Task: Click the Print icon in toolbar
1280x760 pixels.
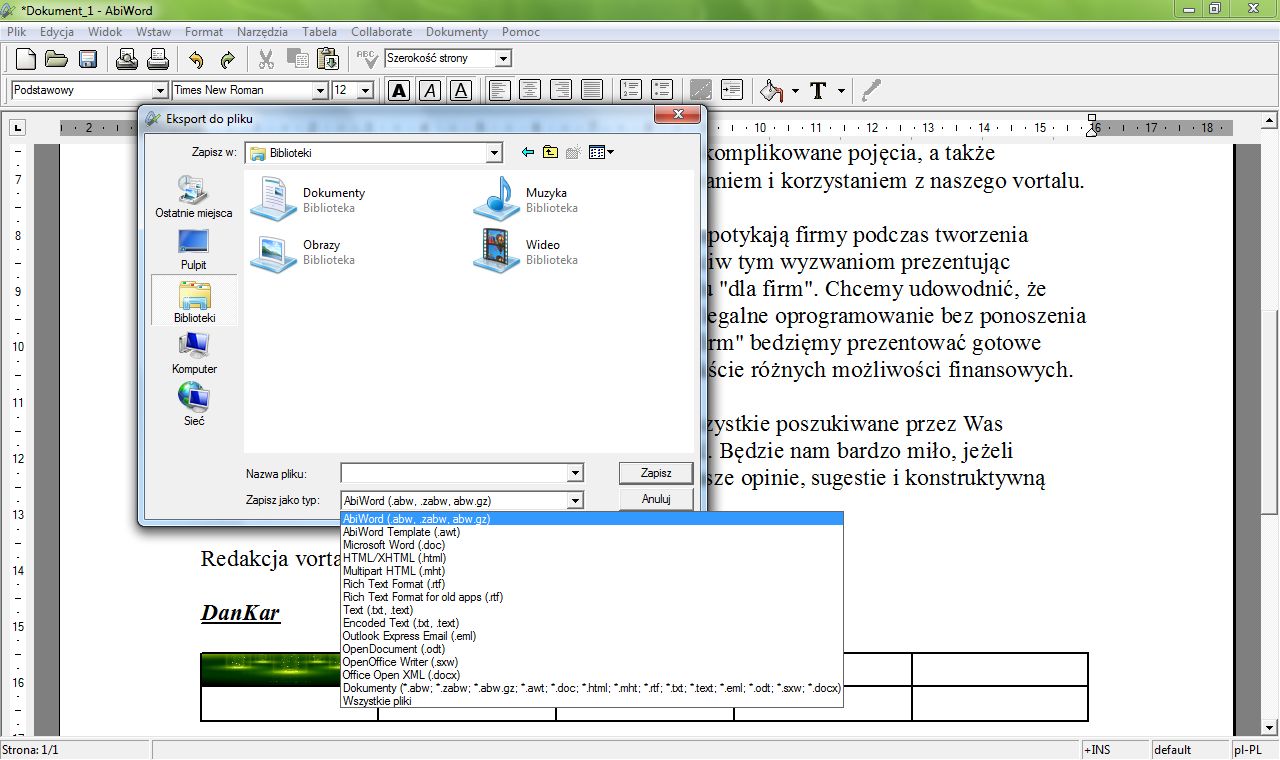Action: point(126,58)
